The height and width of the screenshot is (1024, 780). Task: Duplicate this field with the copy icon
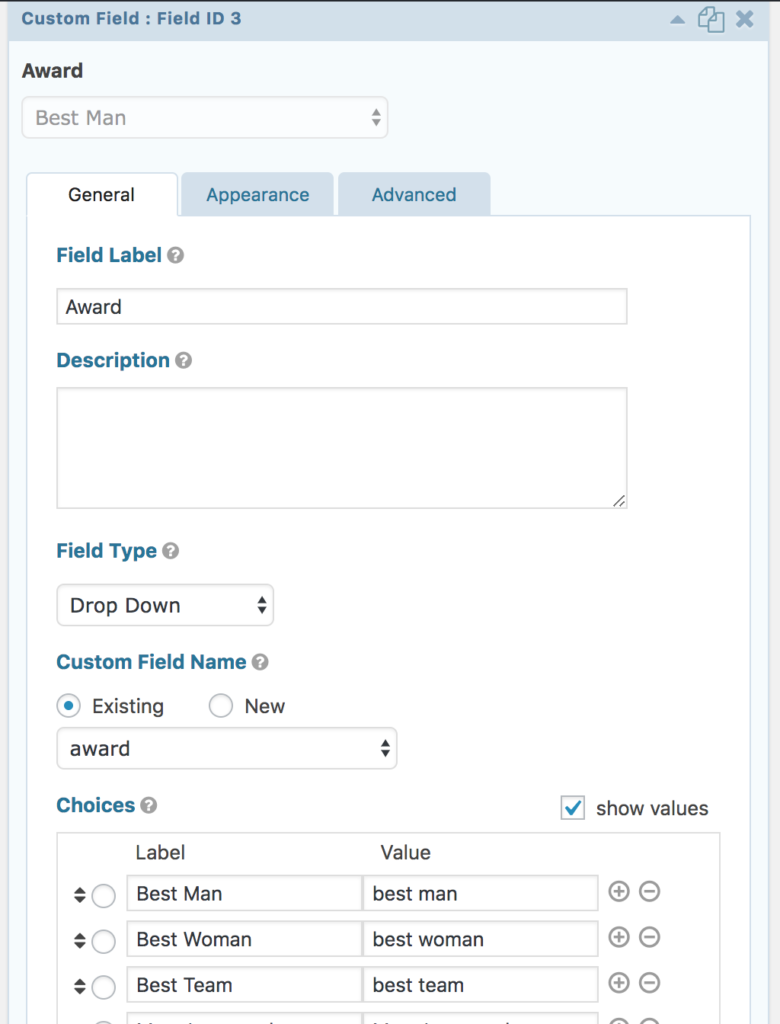pyautogui.click(x=711, y=19)
